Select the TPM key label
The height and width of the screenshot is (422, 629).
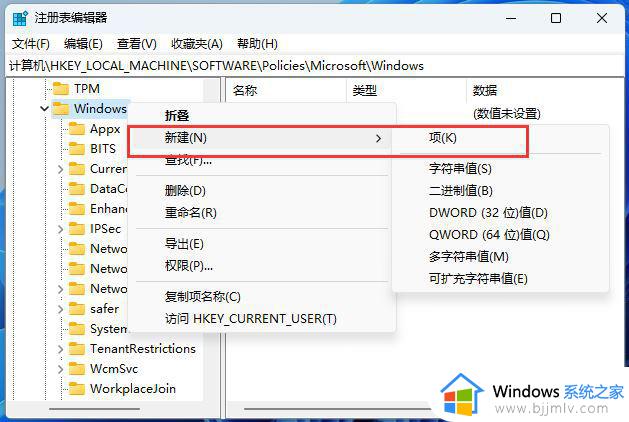(x=87, y=88)
